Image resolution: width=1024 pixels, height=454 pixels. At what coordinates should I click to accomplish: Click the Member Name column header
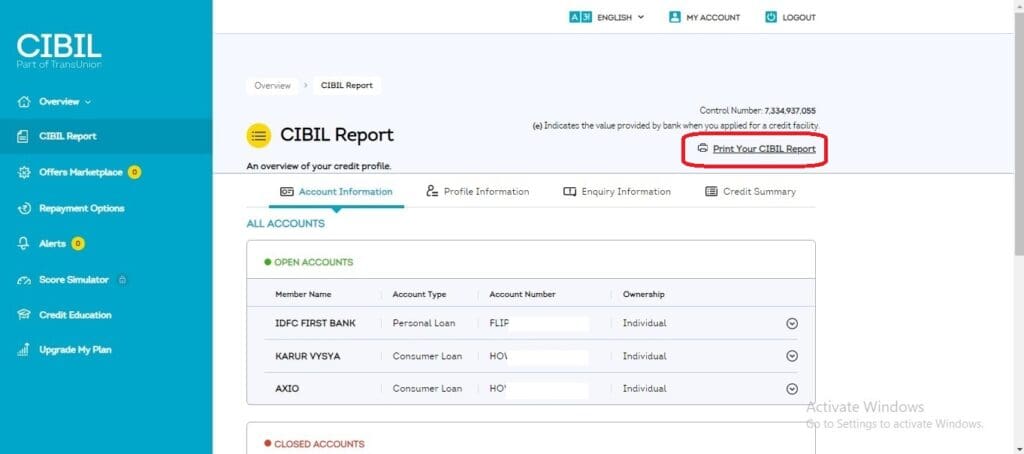303,295
